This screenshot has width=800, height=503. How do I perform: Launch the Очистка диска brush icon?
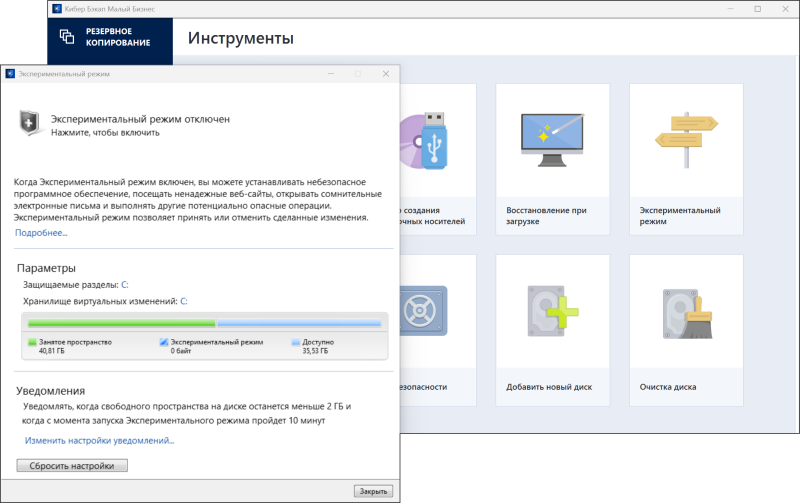coord(685,311)
